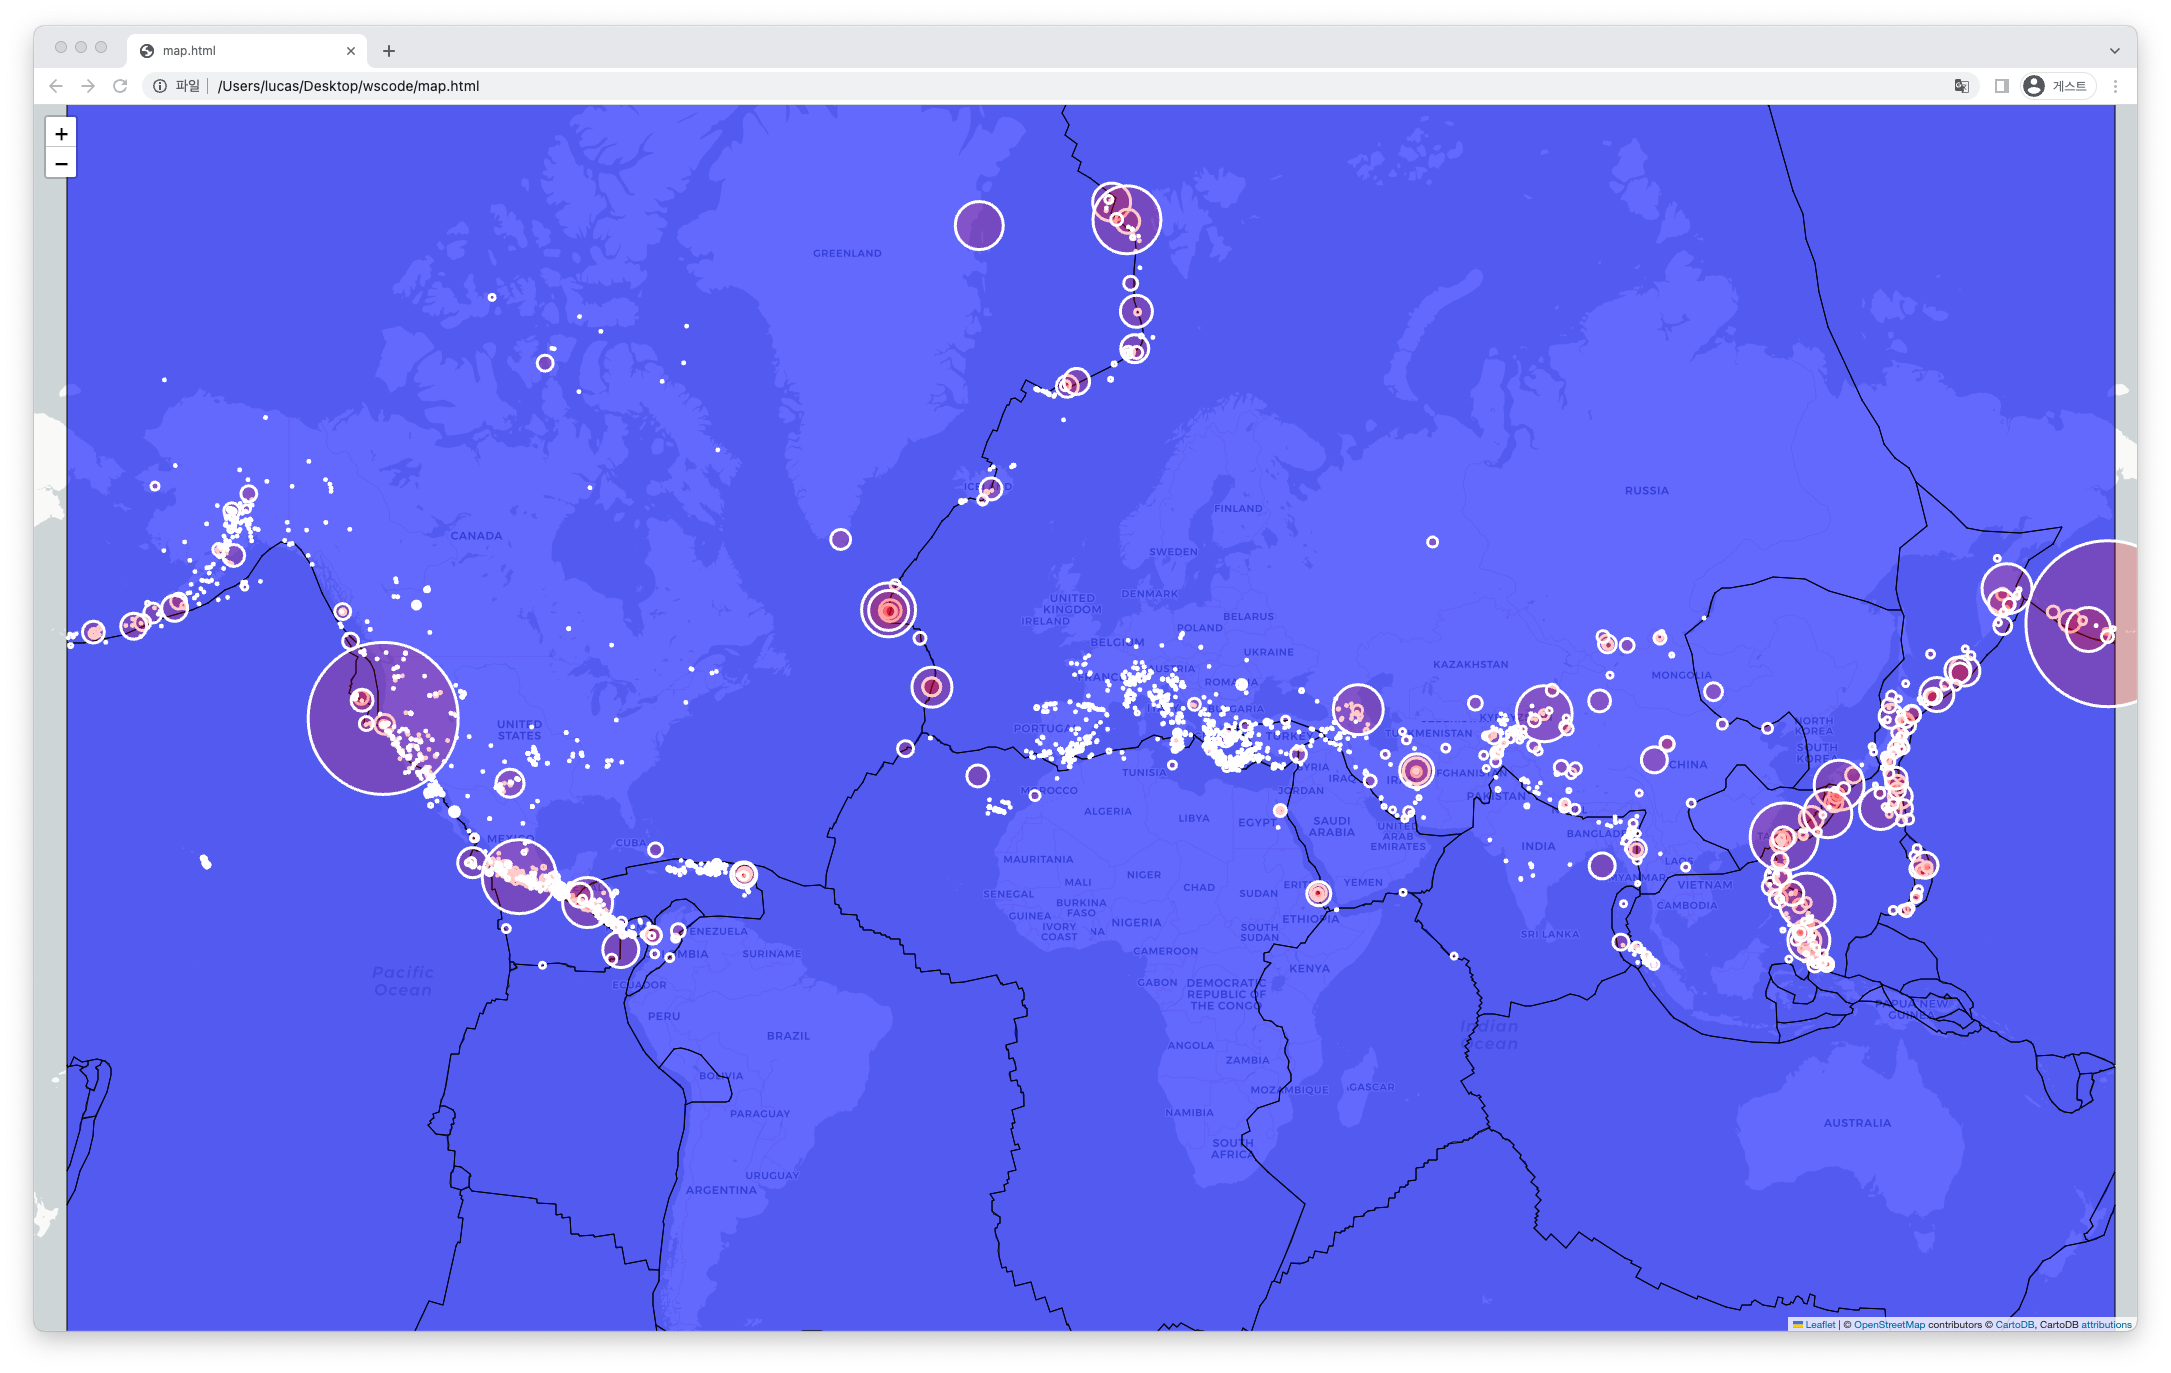Go back to previous page

click(56, 86)
